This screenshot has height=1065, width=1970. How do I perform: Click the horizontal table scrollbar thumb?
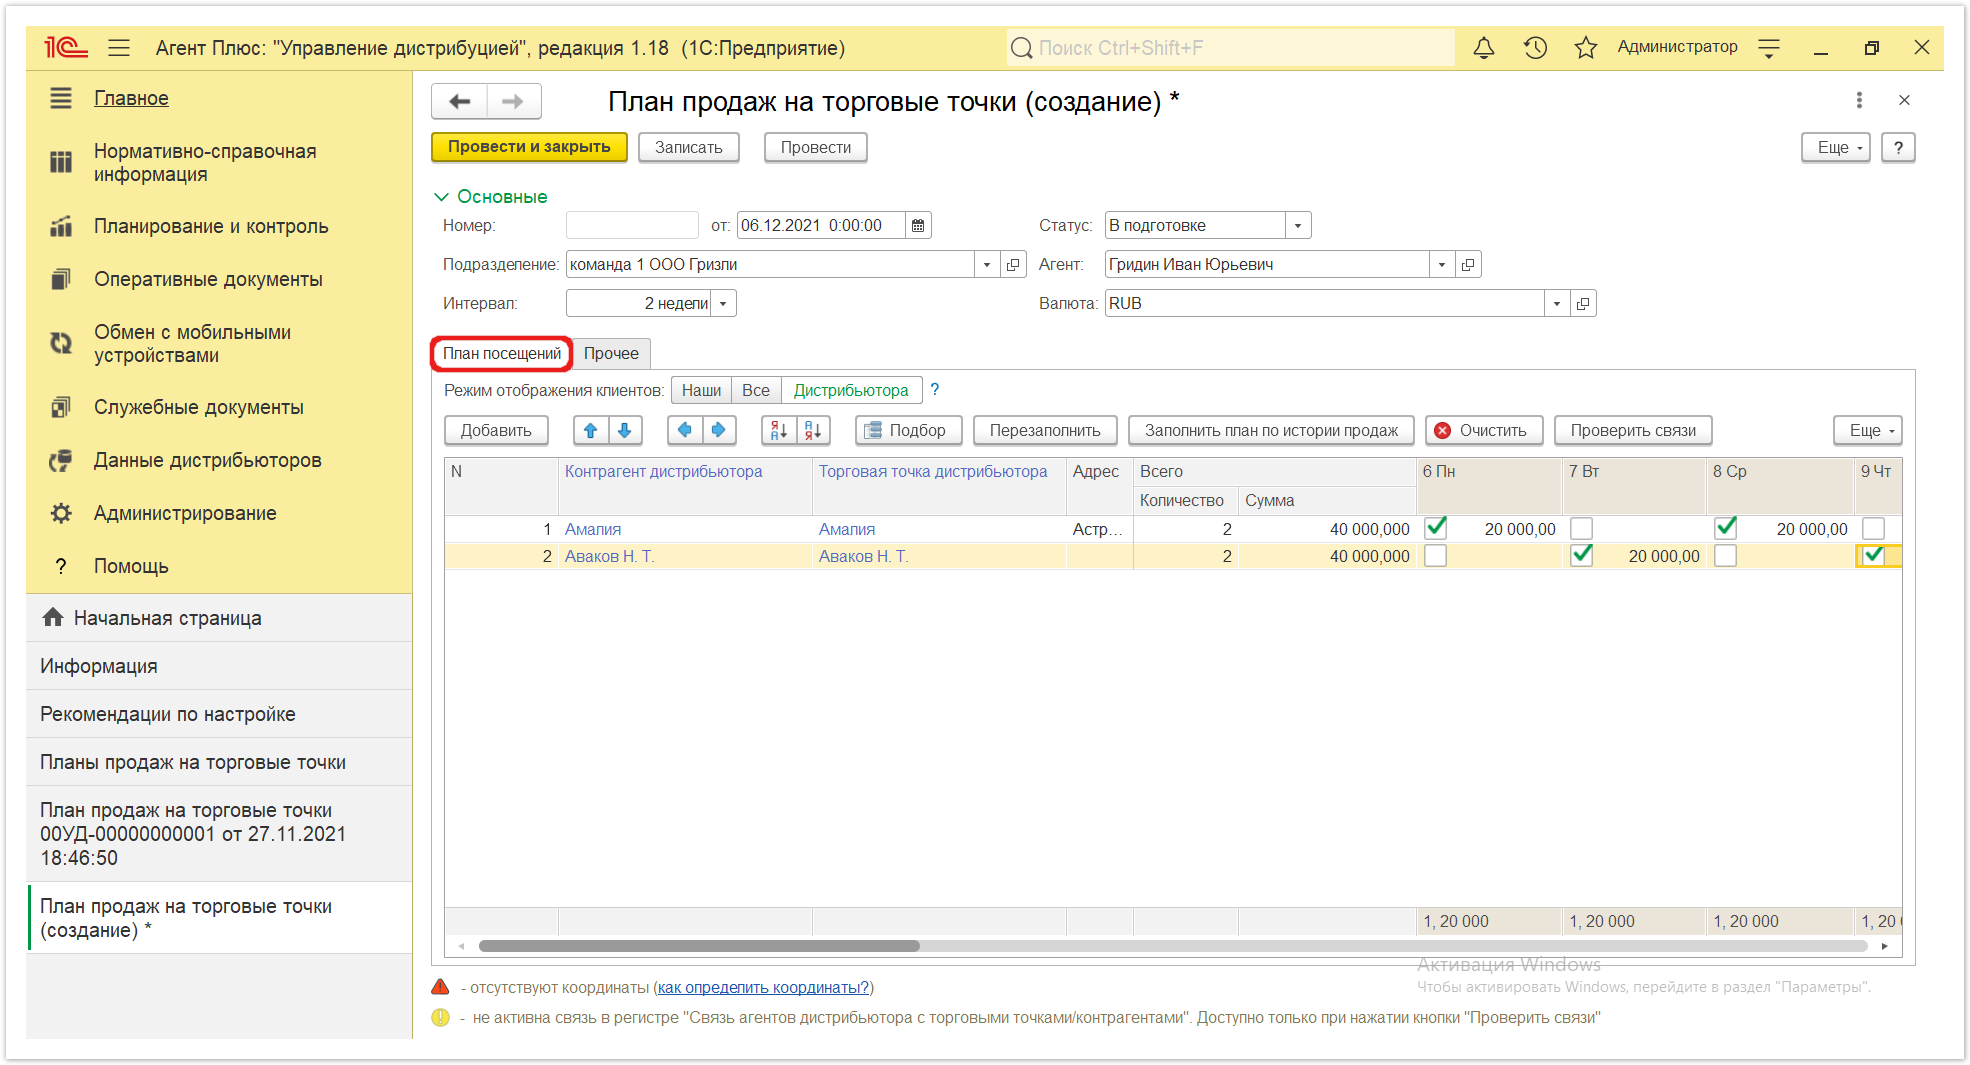click(x=699, y=946)
